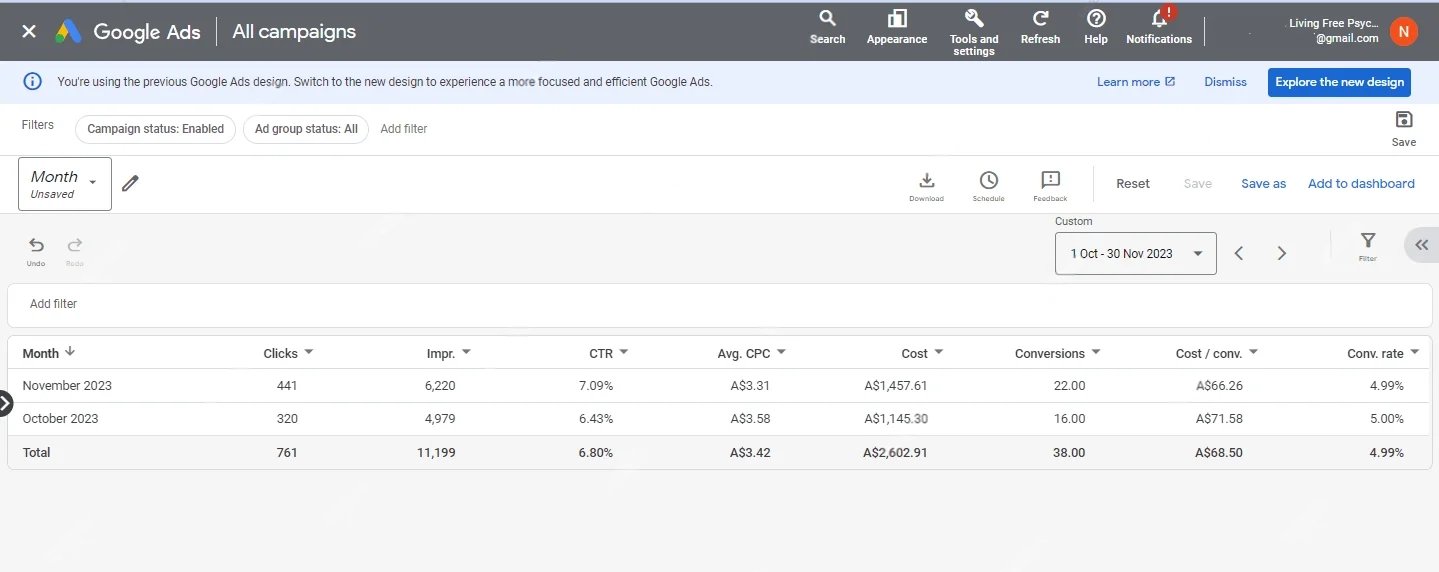Open the date range 1 Oct - 30 Nov 2023 dropdown
Viewport: 1439px width, 572px height.
click(1136, 254)
